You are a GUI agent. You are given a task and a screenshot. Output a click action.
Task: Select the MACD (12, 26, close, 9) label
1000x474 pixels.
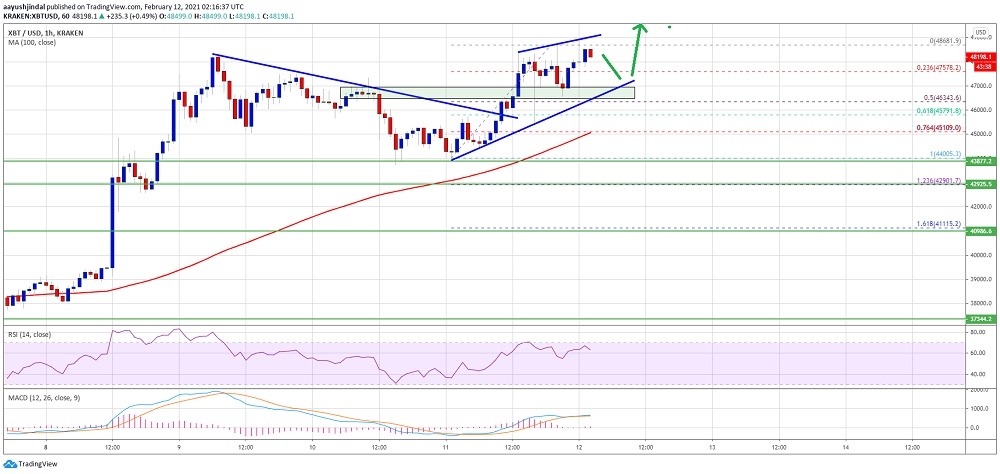[x=43, y=397]
